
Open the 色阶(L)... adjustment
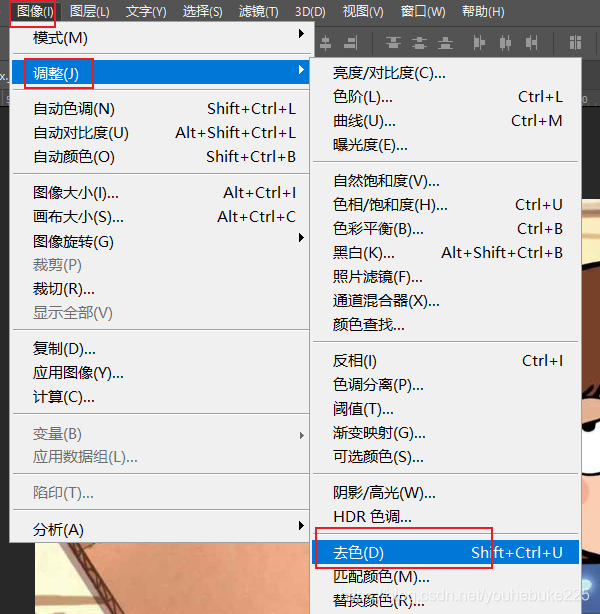pyautogui.click(x=446, y=97)
